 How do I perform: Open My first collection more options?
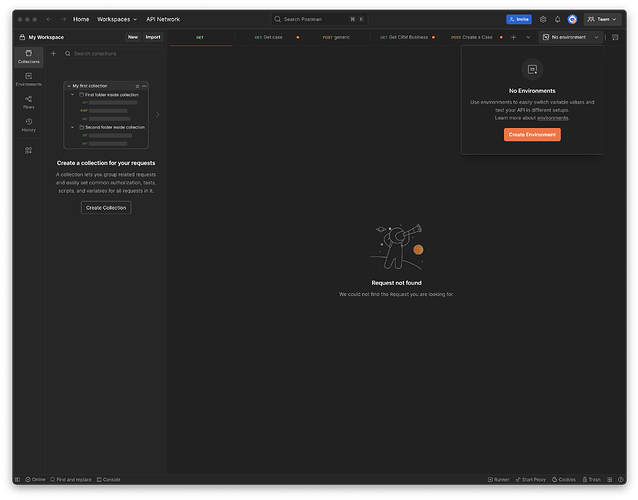pos(144,86)
